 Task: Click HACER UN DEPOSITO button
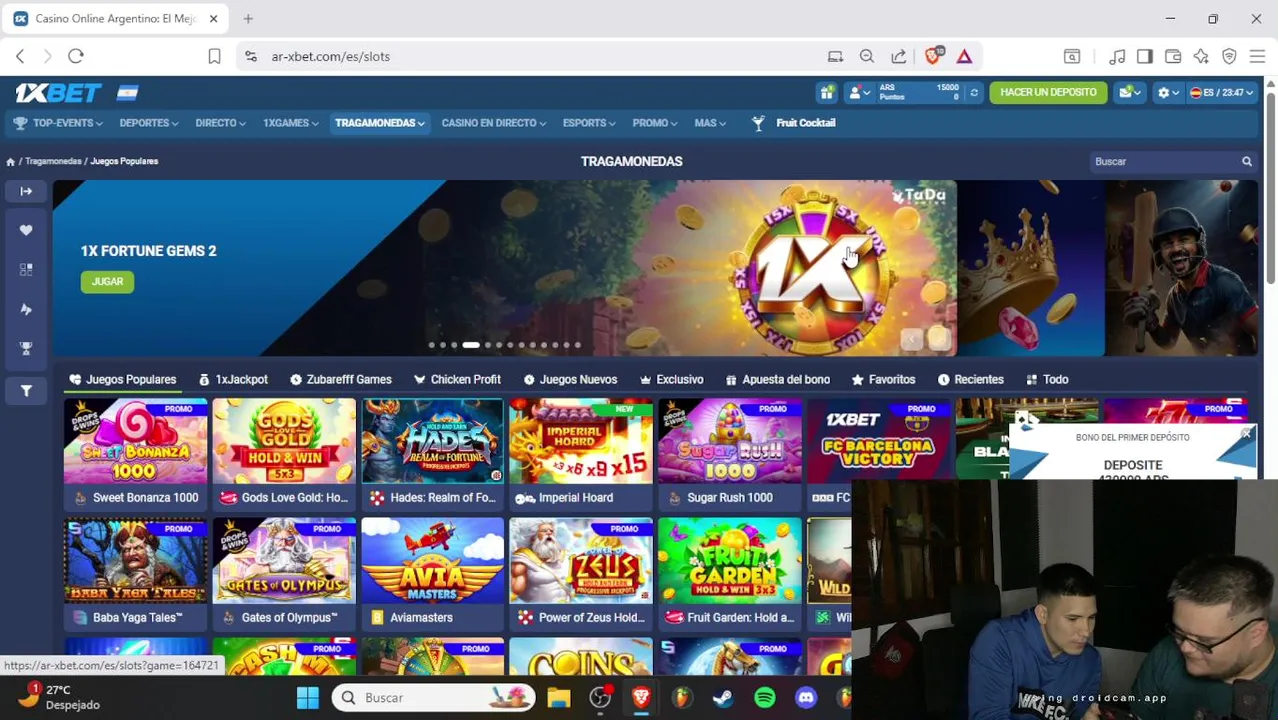point(1048,92)
